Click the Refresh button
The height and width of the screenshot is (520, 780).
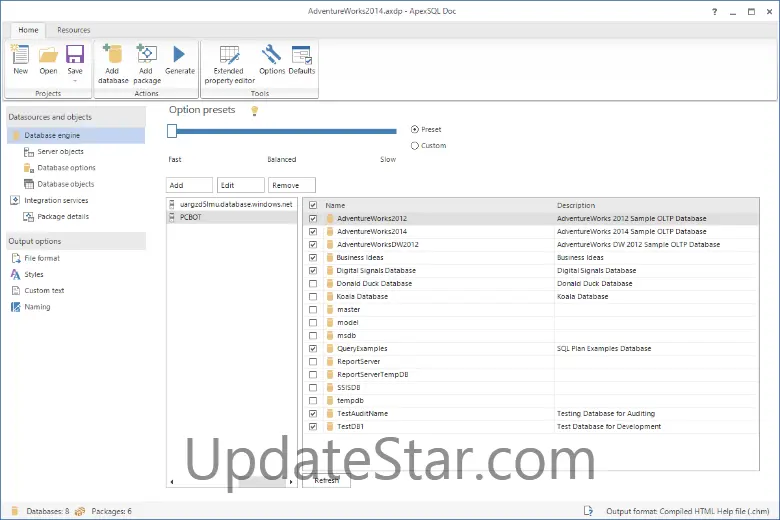(x=326, y=480)
